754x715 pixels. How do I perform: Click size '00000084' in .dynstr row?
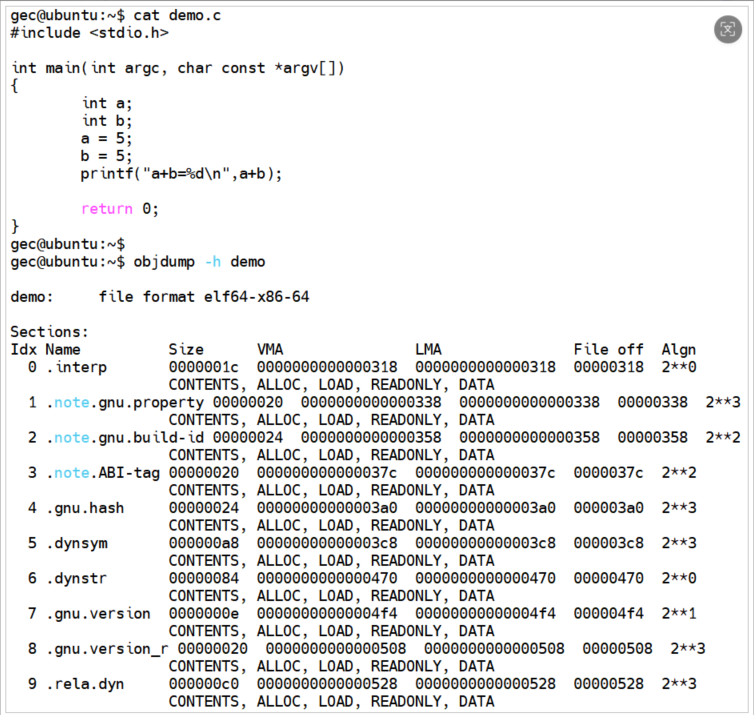(x=203, y=578)
